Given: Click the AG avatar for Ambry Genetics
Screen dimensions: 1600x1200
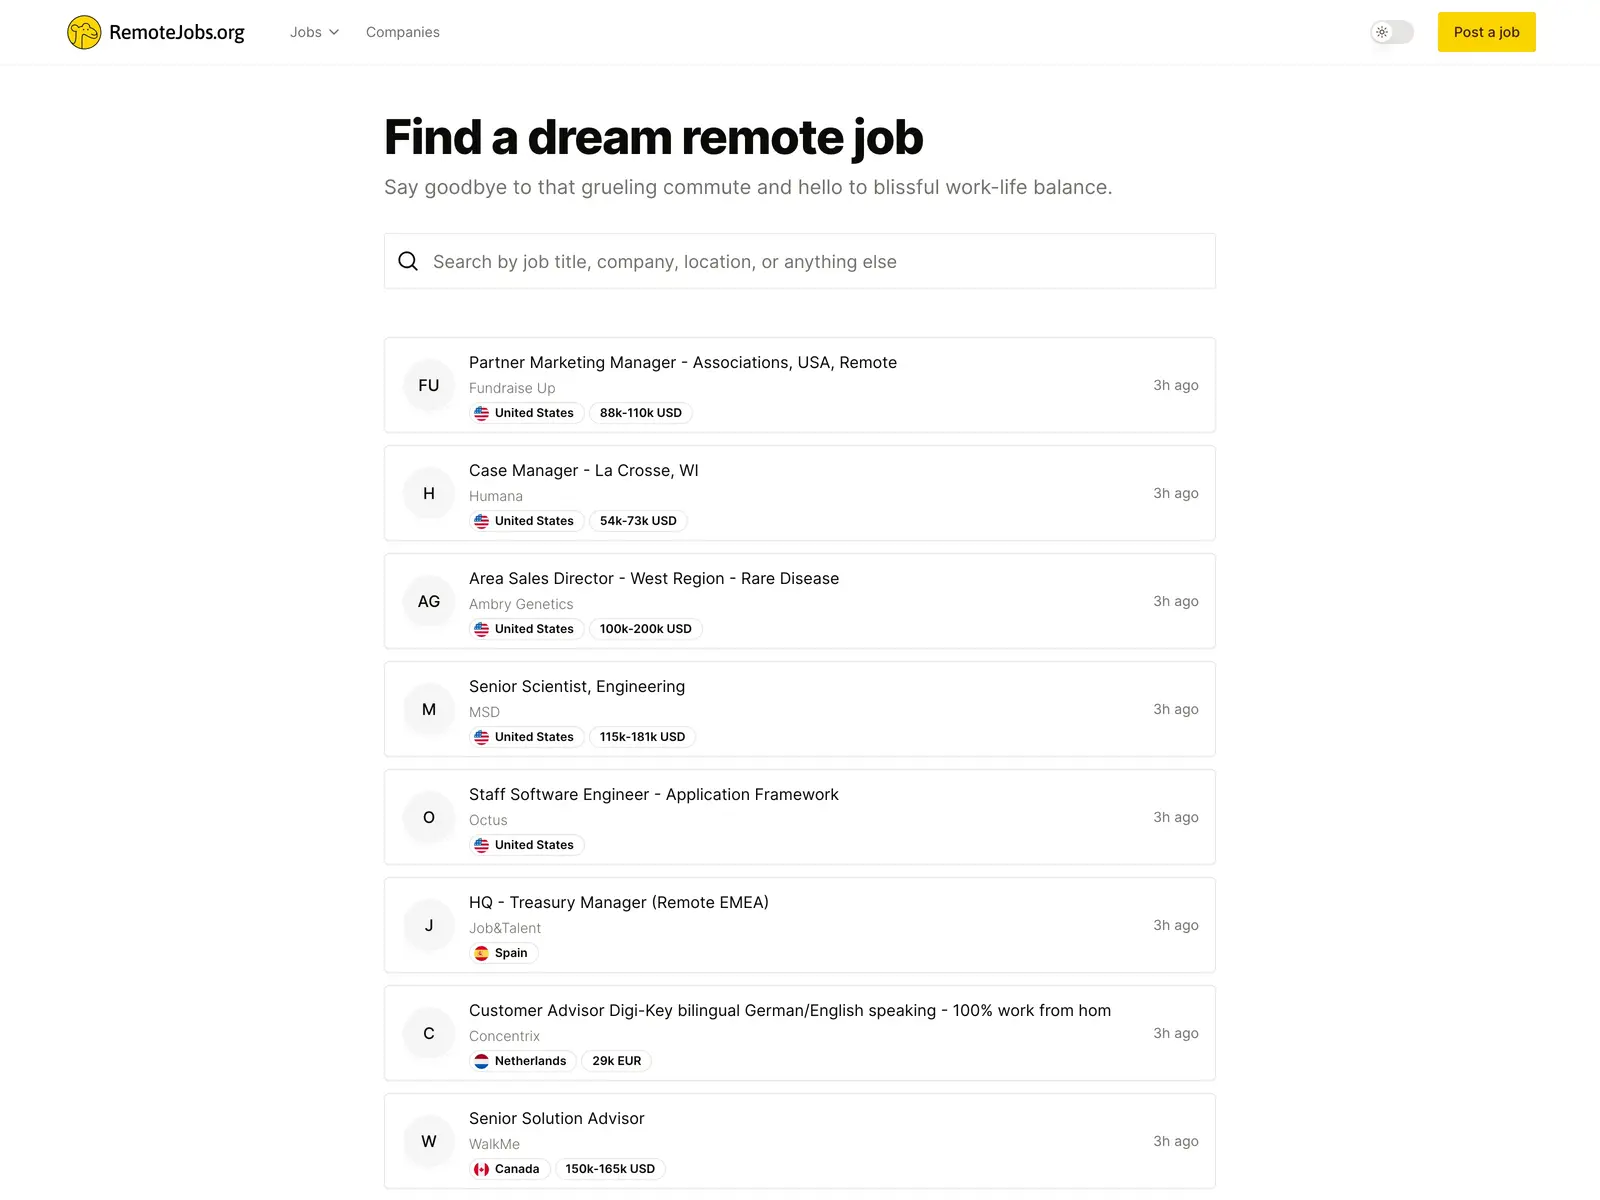Looking at the screenshot, I should (x=429, y=601).
